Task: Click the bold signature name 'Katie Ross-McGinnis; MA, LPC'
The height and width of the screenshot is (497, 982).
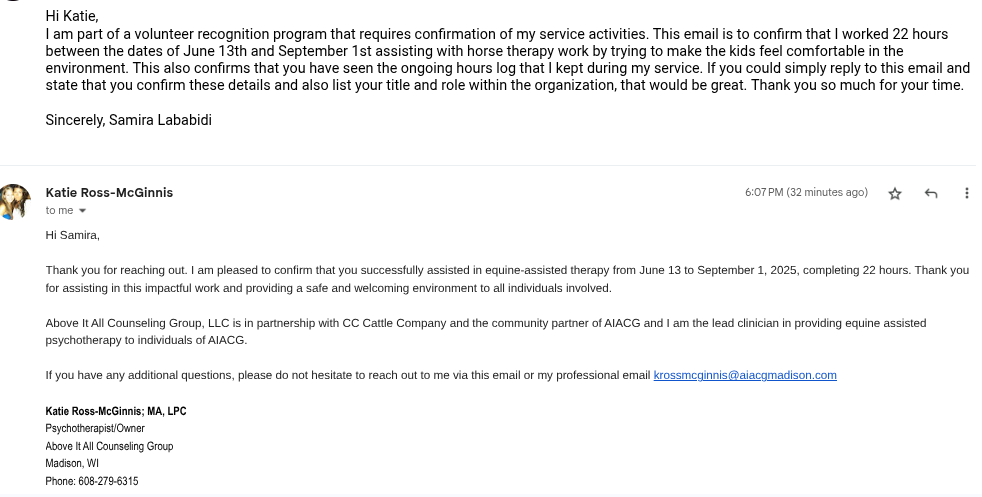Action: 116,411
